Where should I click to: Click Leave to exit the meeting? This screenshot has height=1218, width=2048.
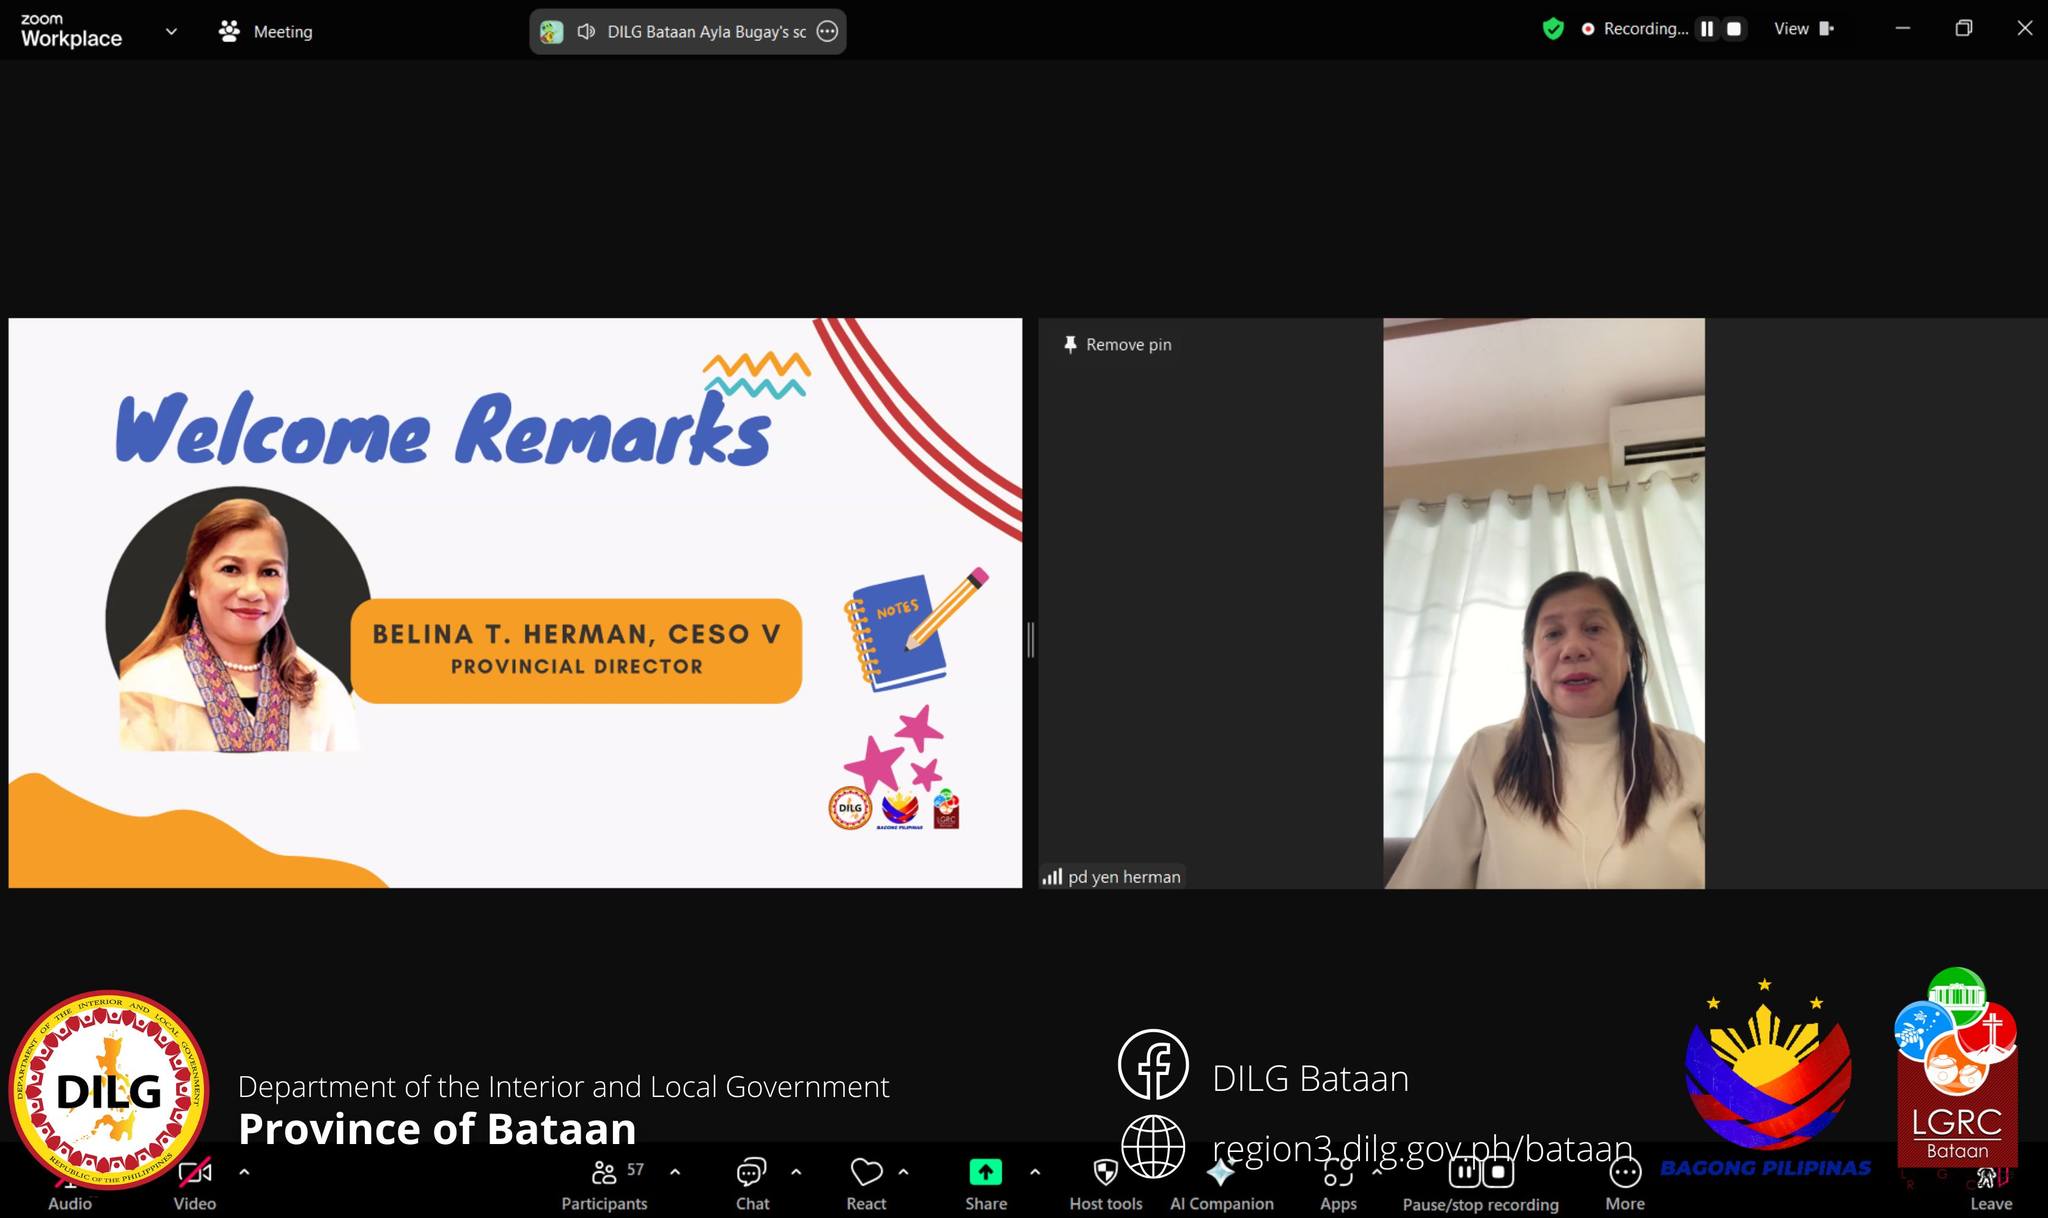point(1991,1188)
